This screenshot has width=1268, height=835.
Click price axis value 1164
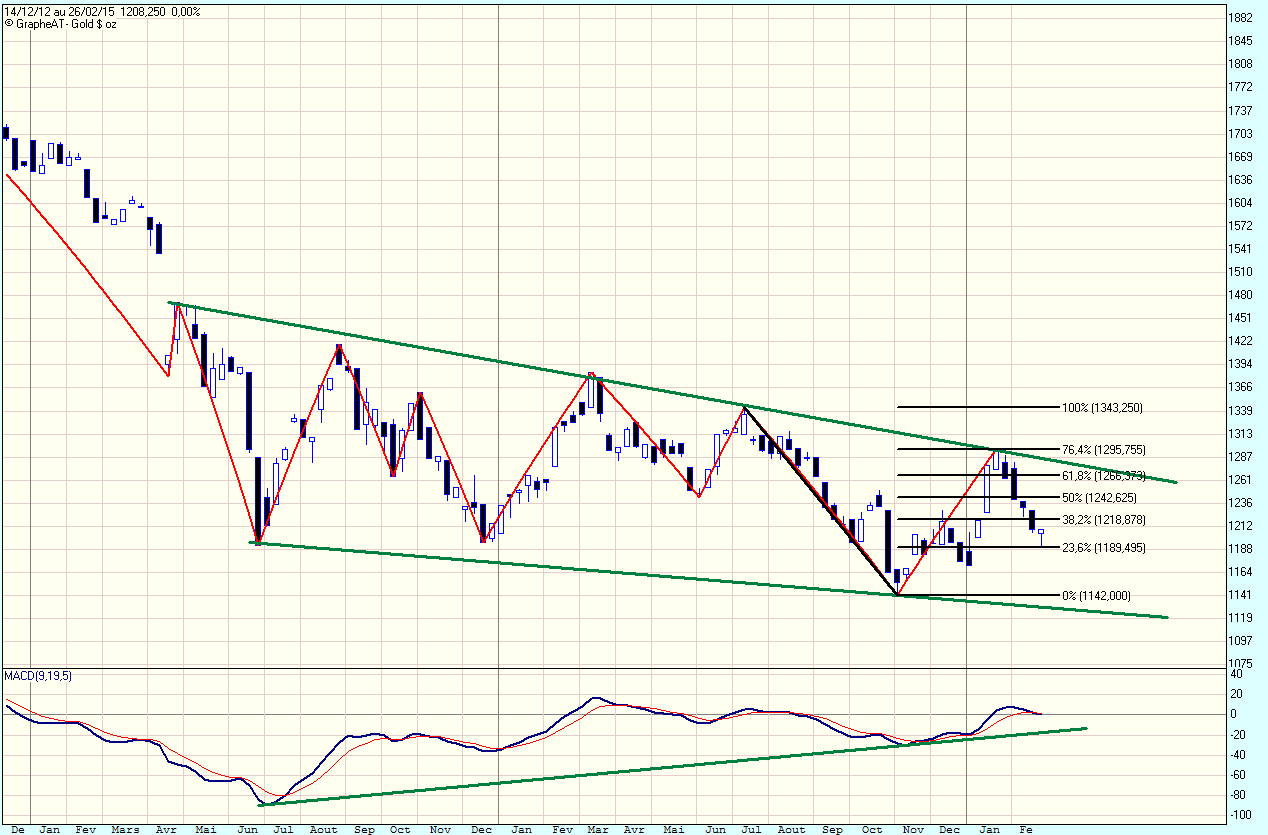[x=1241, y=572]
